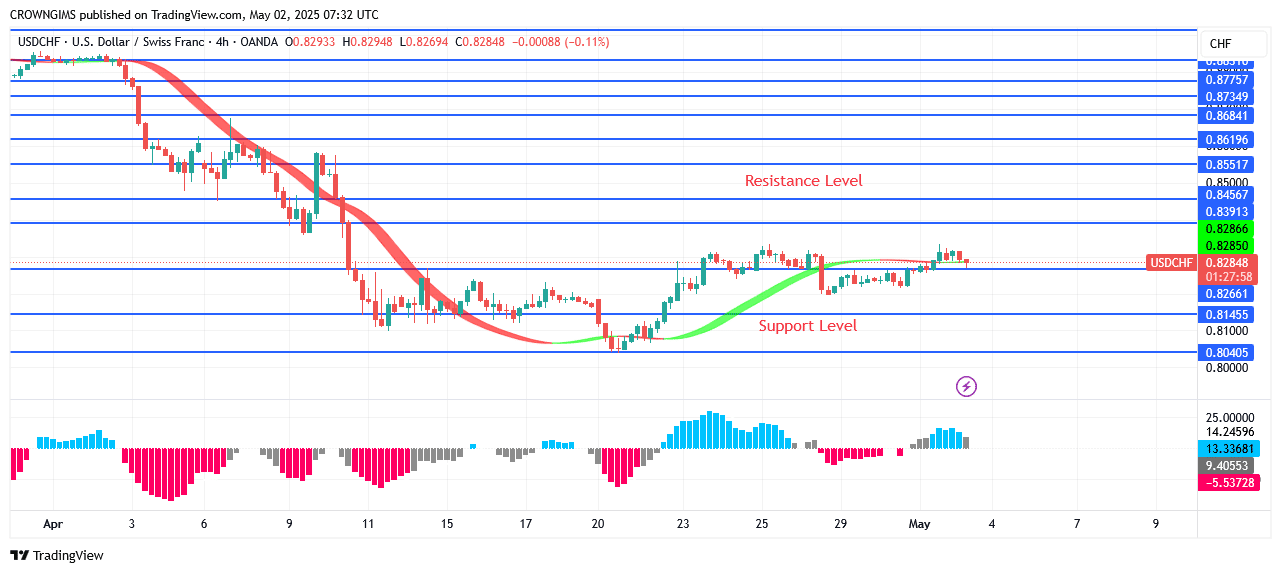
Task: Click the blue 13.33681 indicator value label
Action: (x=1226, y=449)
